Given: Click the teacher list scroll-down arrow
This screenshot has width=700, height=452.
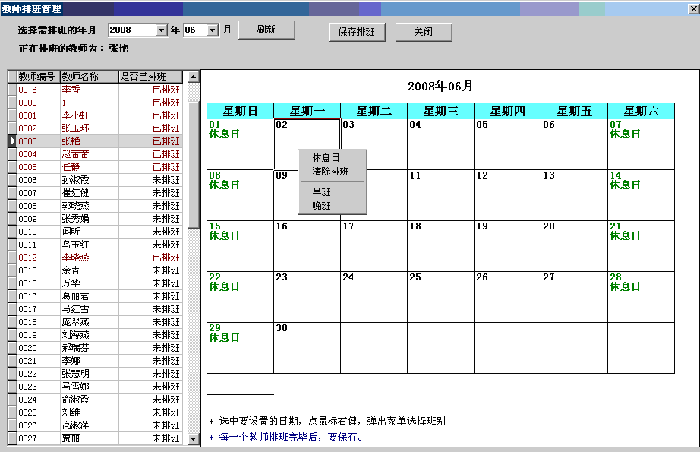Looking at the screenshot, I should (193, 439).
